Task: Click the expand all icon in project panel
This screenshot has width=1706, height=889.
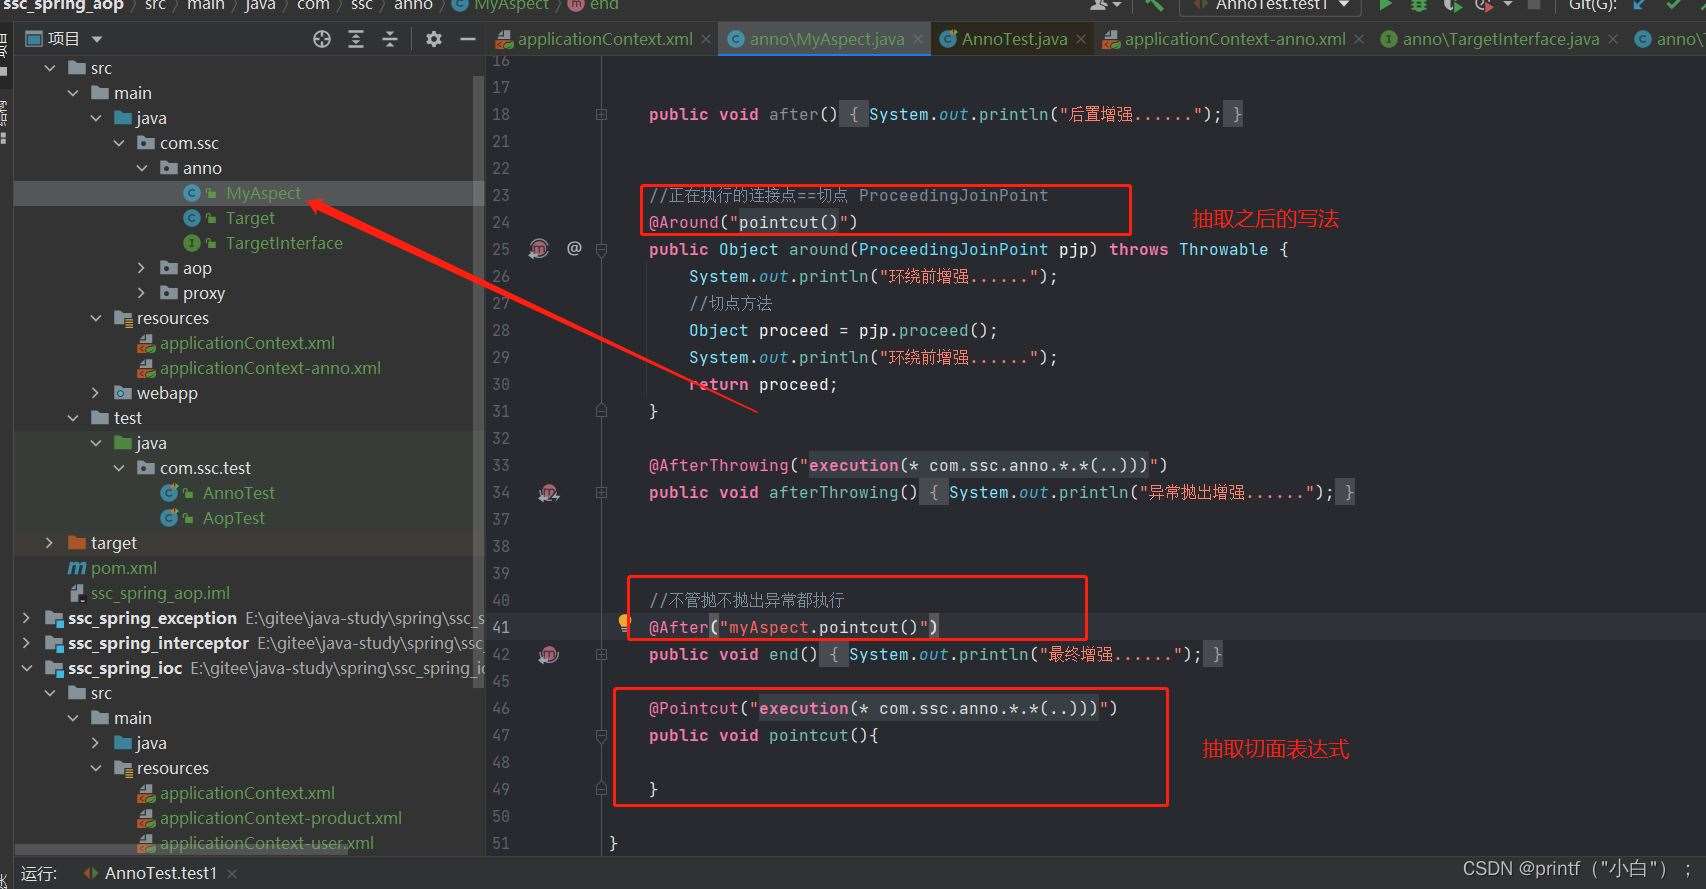Action: point(356,39)
